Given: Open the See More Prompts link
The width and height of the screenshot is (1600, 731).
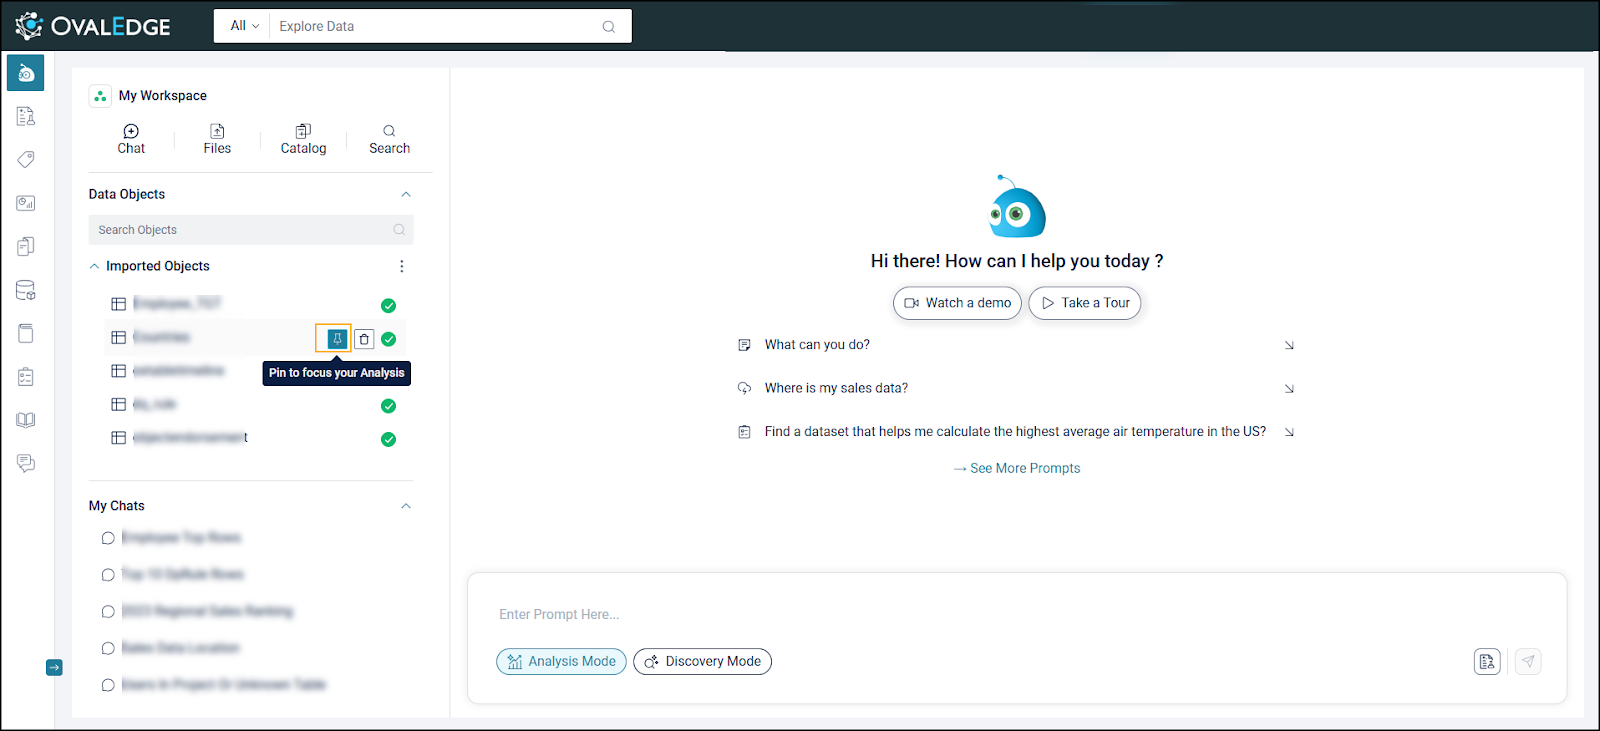Looking at the screenshot, I should click(1017, 468).
